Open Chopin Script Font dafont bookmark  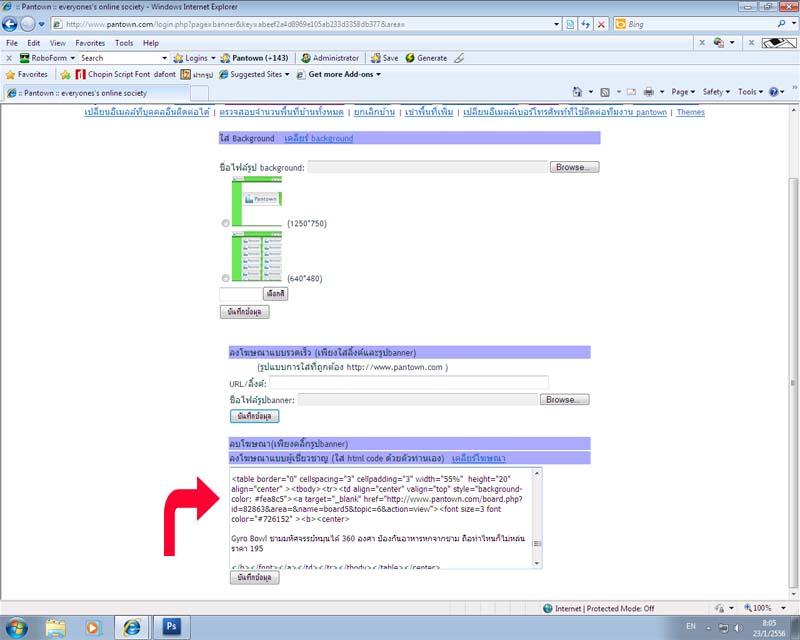pos(126,75)
